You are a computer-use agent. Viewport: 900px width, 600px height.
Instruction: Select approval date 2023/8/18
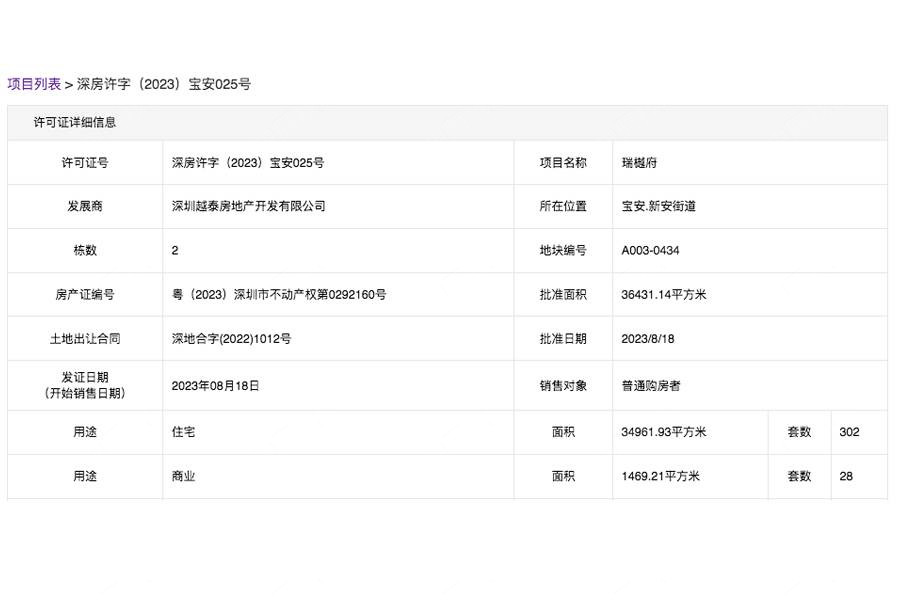[647, 339]
